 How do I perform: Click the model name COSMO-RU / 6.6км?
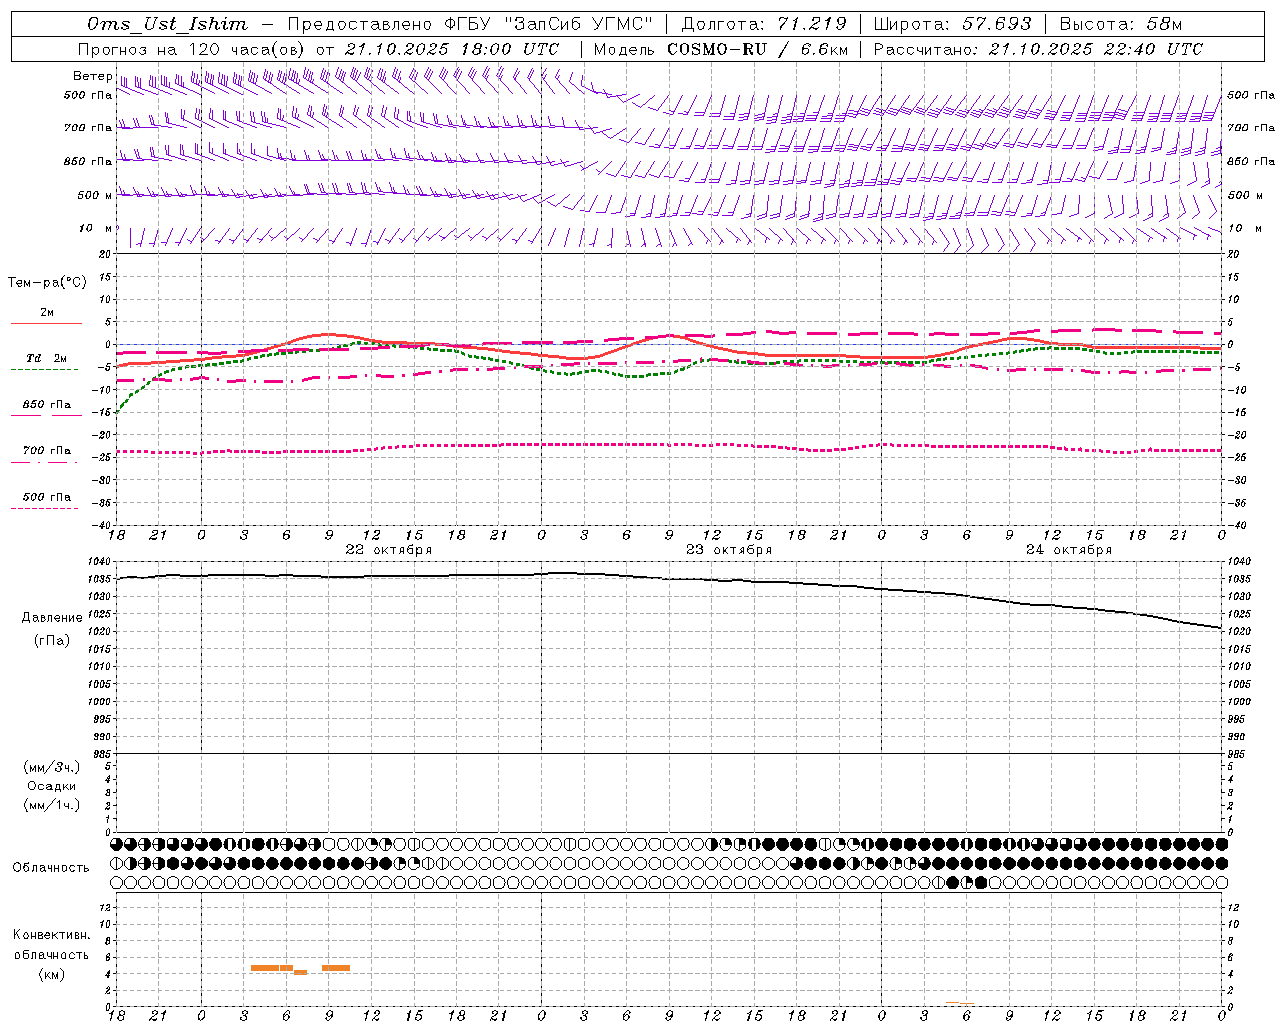click(x=757, y=49)
